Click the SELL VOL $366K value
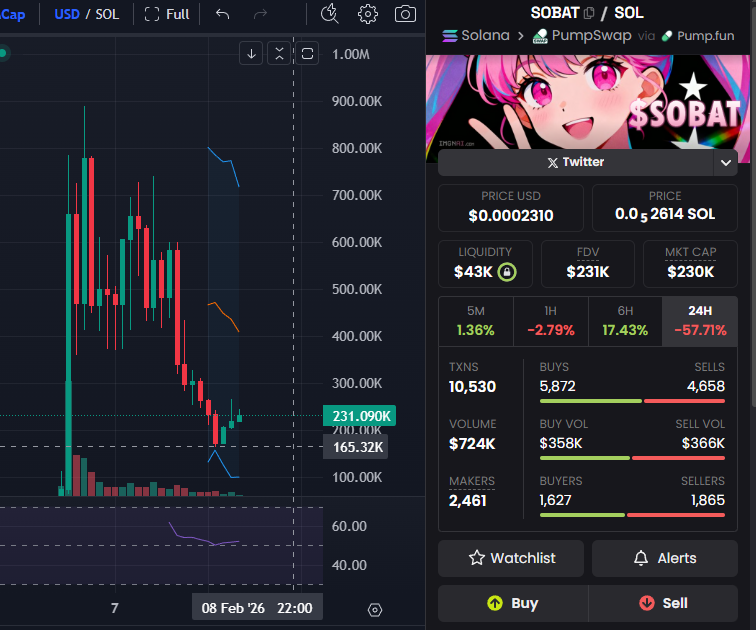Viewport: 756px width, 630px height. pyautogui.click(x=703, y=443)
